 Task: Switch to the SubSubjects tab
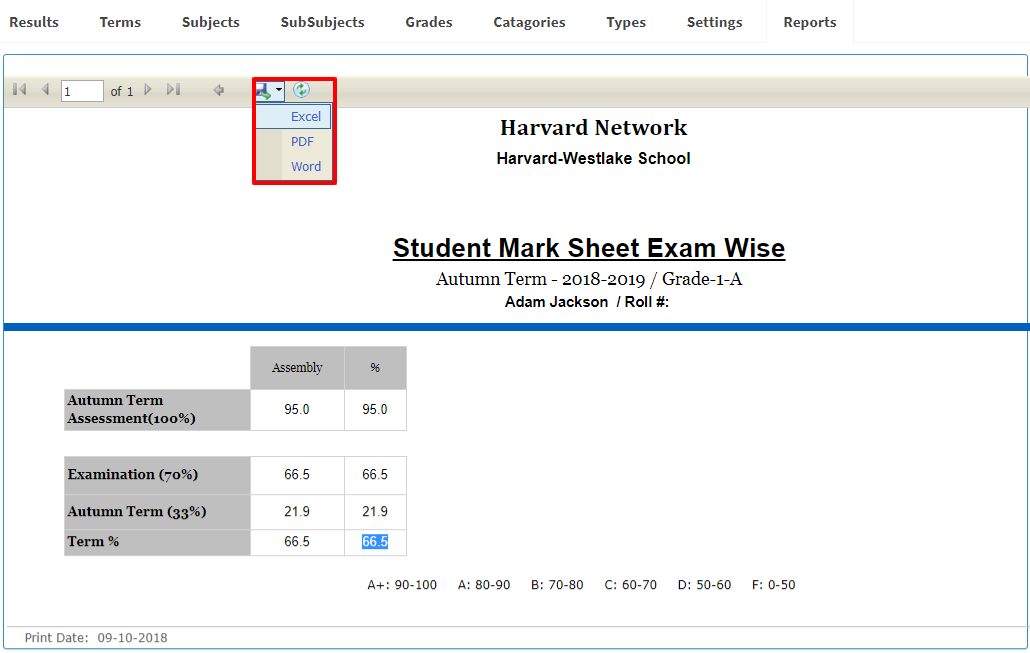(323, 22)
